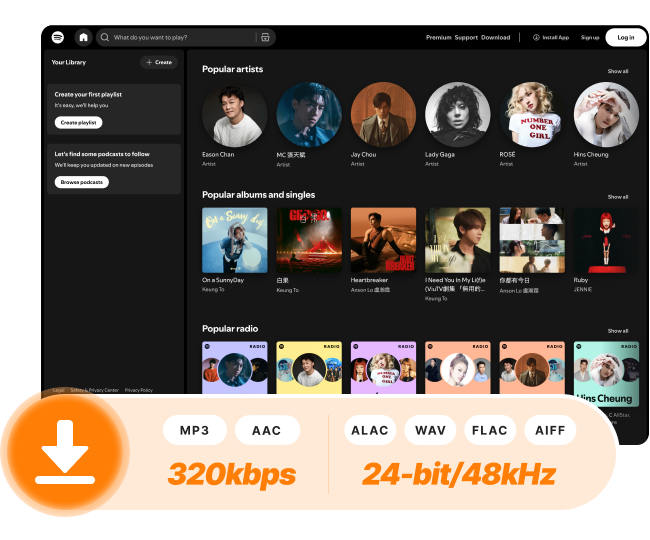Select the AAC format pill
The width and height of the screenshot is (650, 540).
267,430
